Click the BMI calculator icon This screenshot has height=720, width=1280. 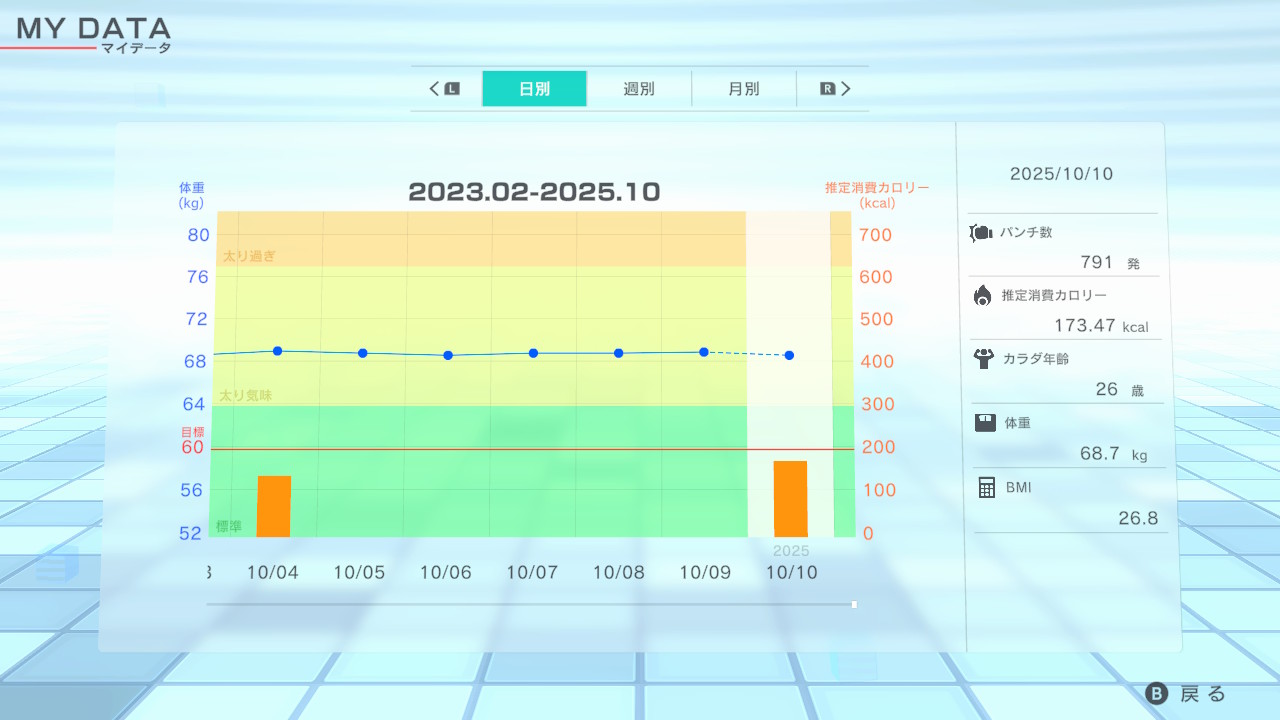point(986,487)
